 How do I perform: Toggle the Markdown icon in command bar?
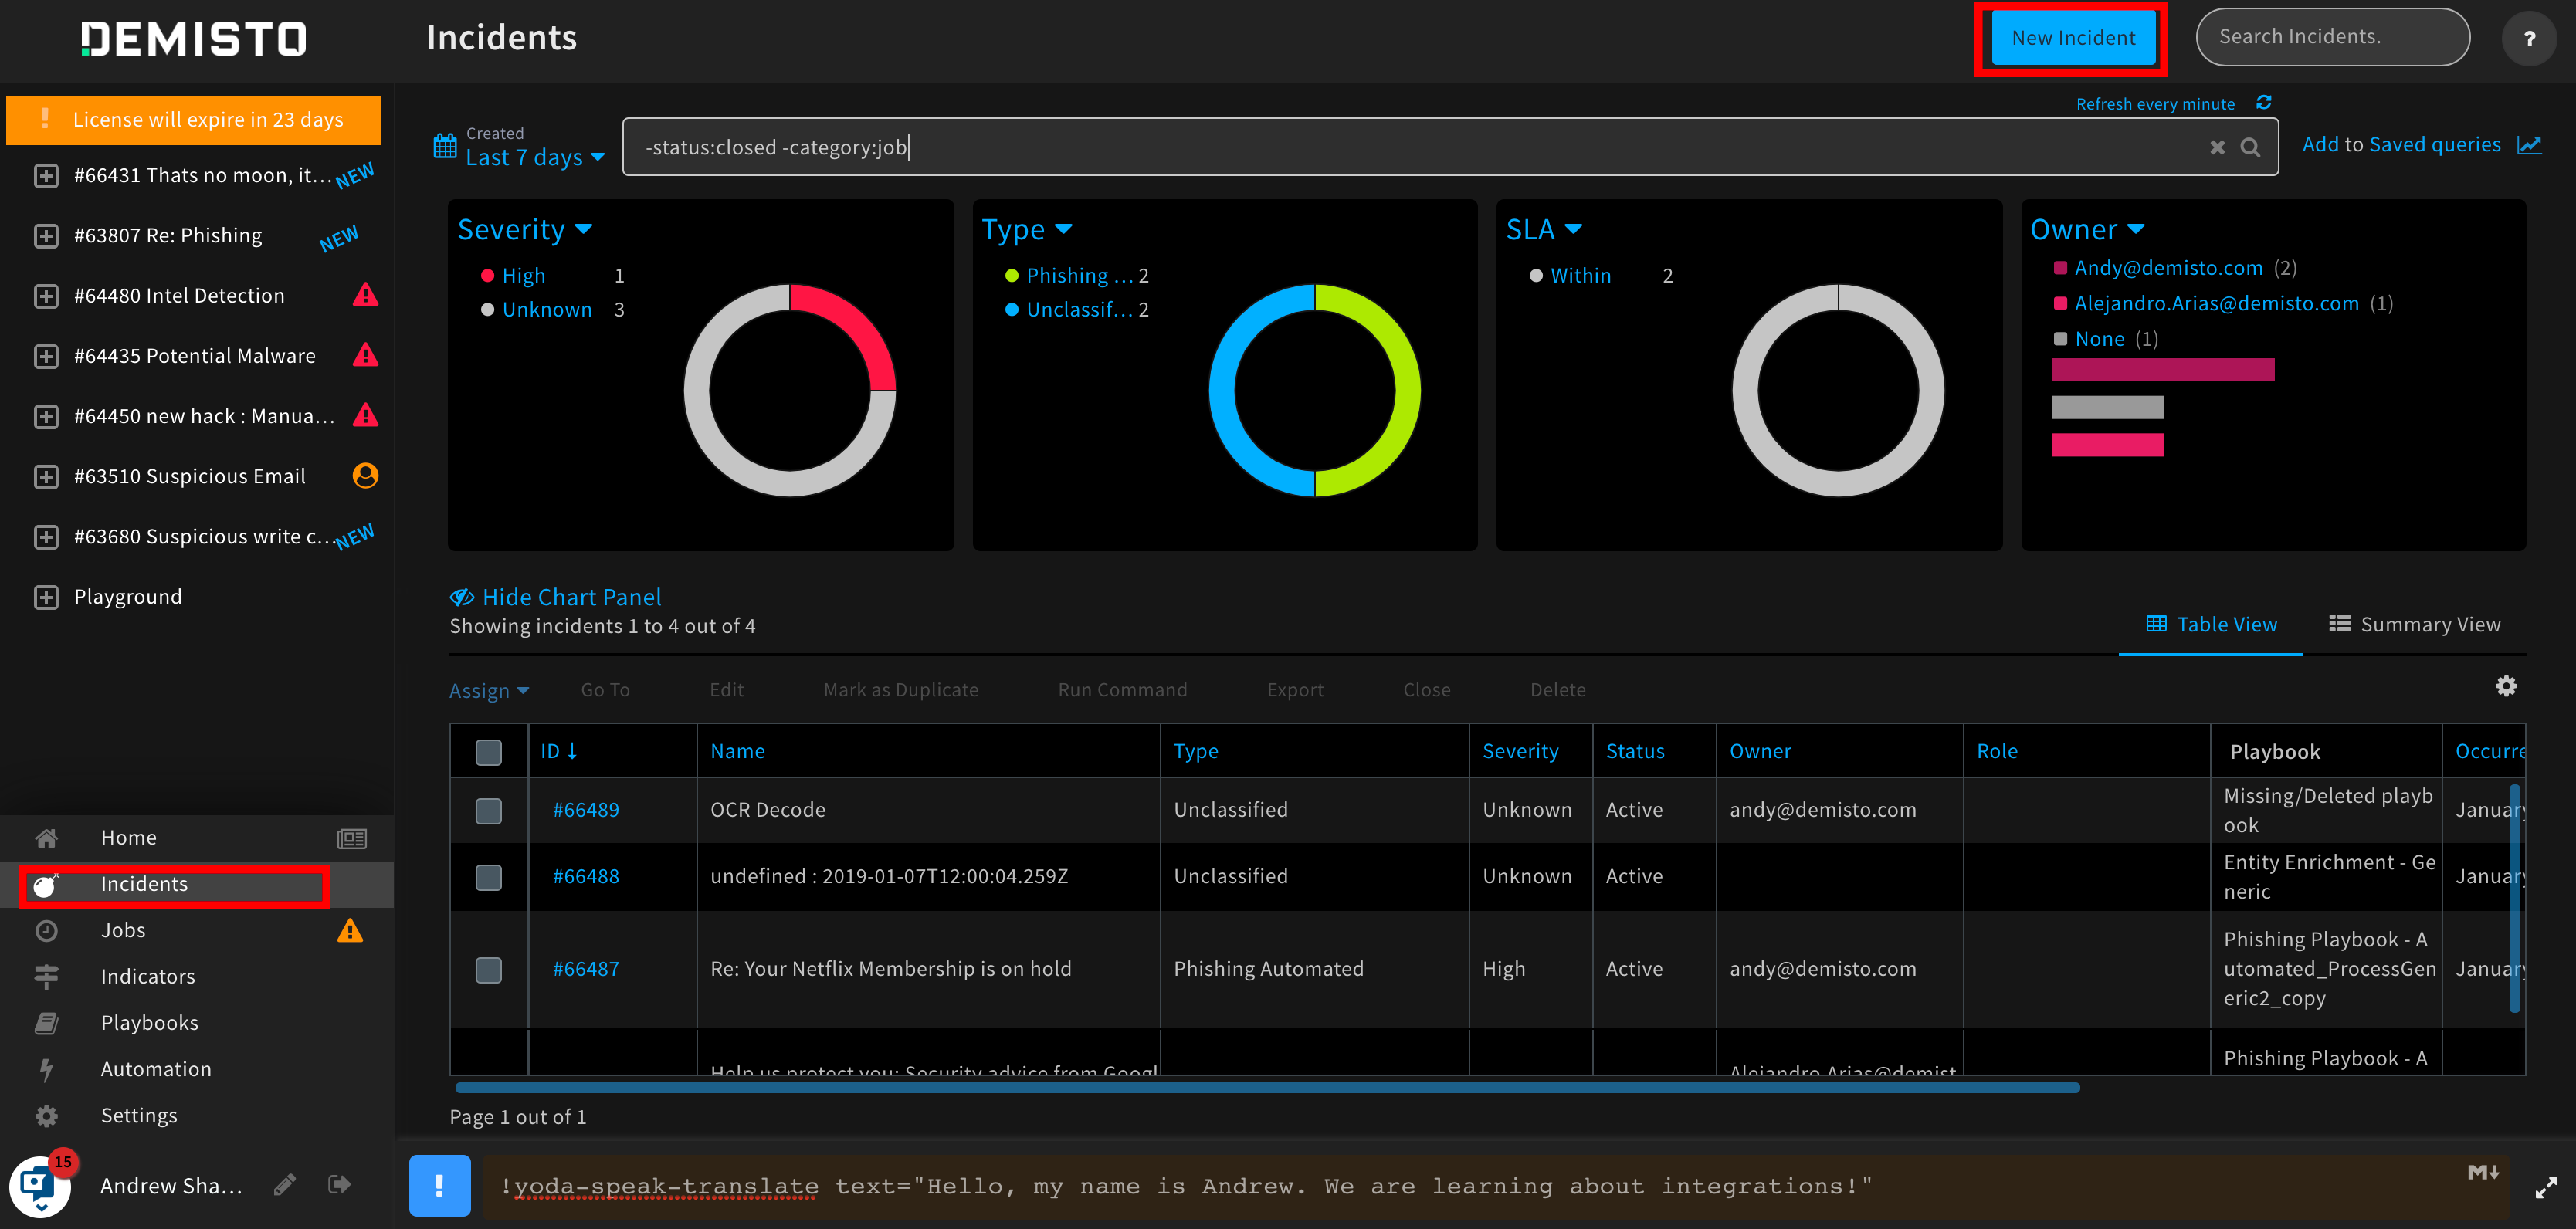click(x=2483, y=1172)
